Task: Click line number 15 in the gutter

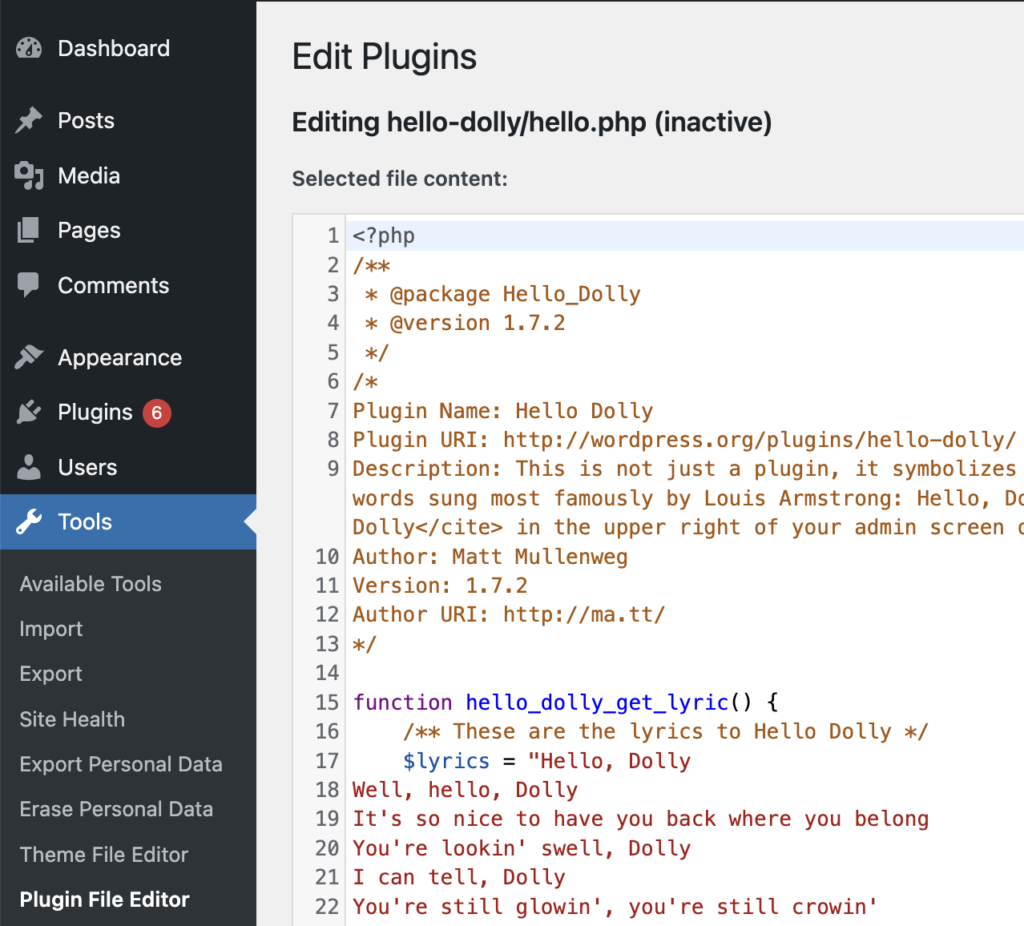Action: [327, 703]
